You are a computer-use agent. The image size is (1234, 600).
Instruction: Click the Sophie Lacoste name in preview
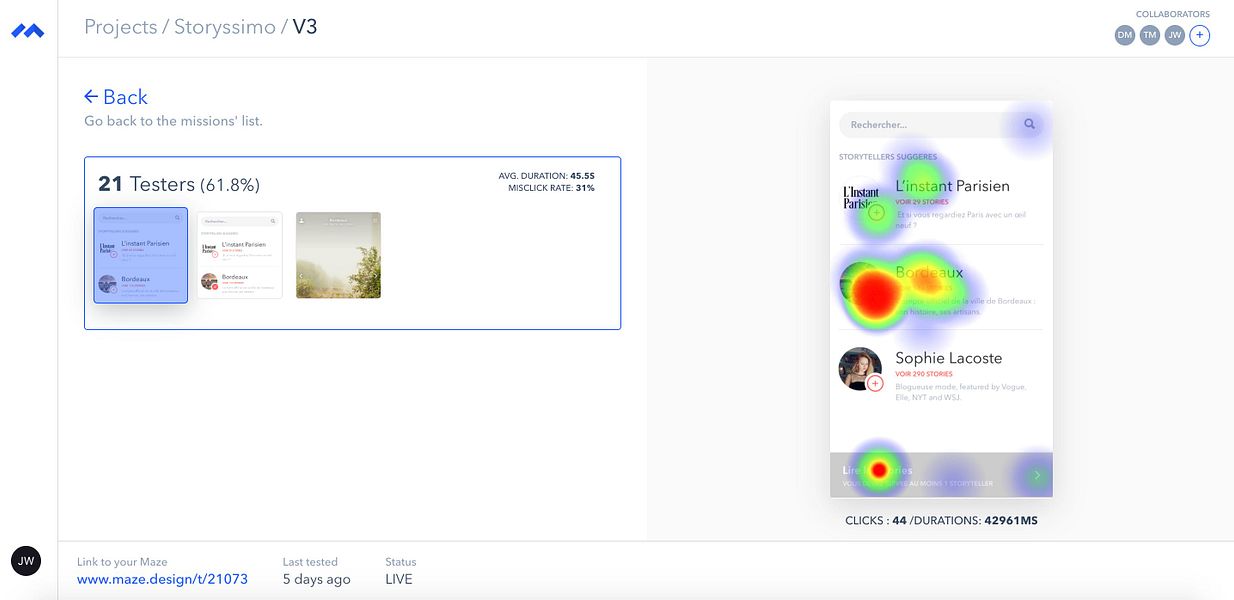[948, 358]
